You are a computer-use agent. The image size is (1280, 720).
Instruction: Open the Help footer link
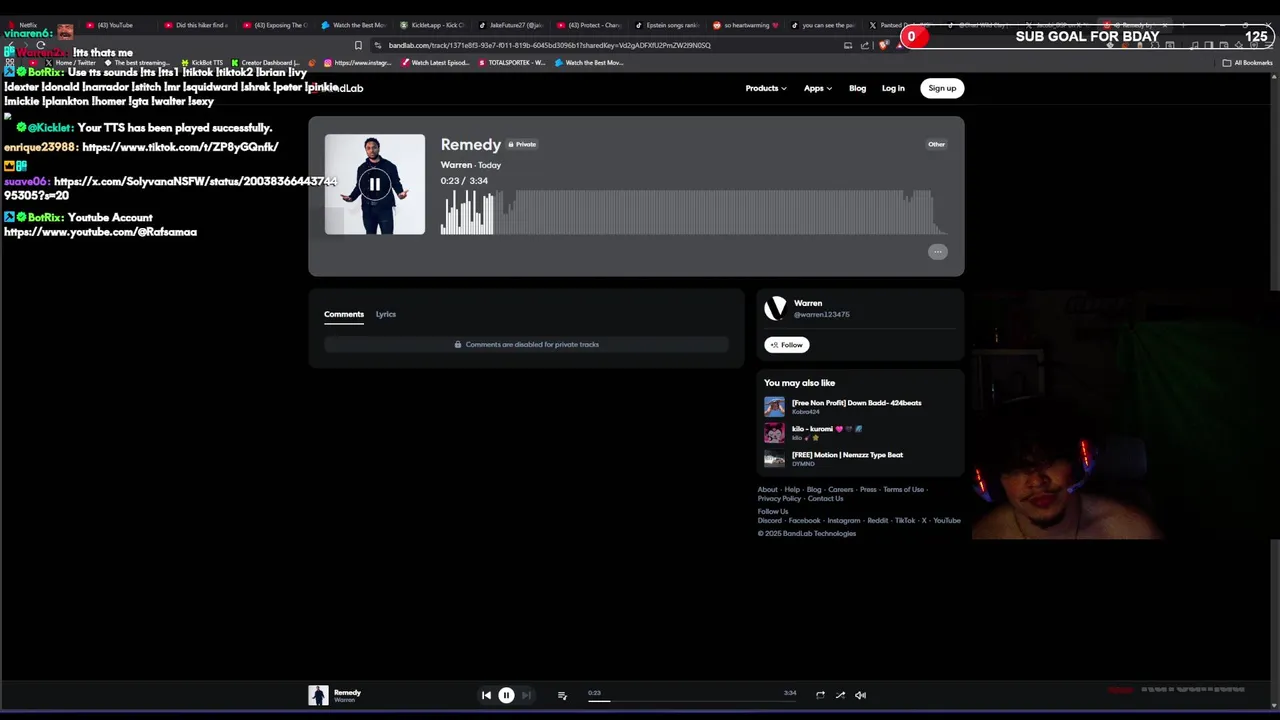pos(792,490)
